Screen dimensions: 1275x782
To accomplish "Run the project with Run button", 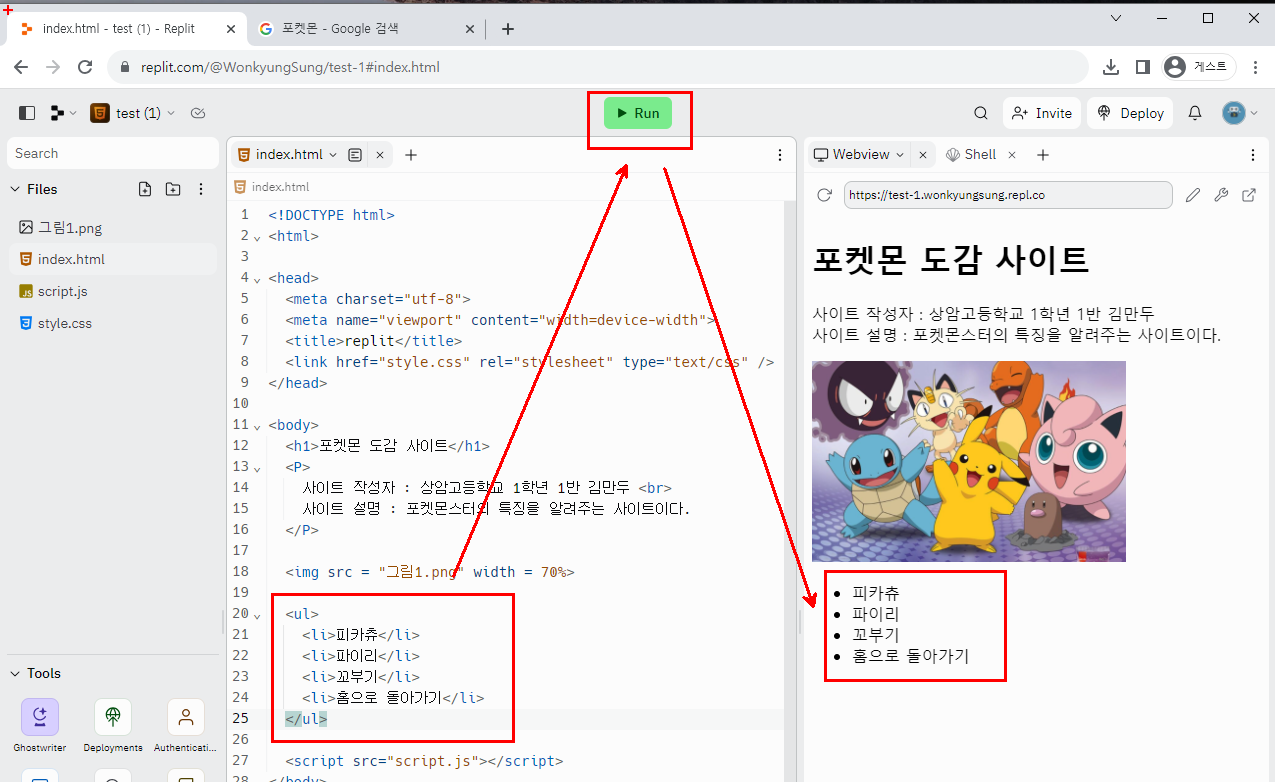I will 638,113.
